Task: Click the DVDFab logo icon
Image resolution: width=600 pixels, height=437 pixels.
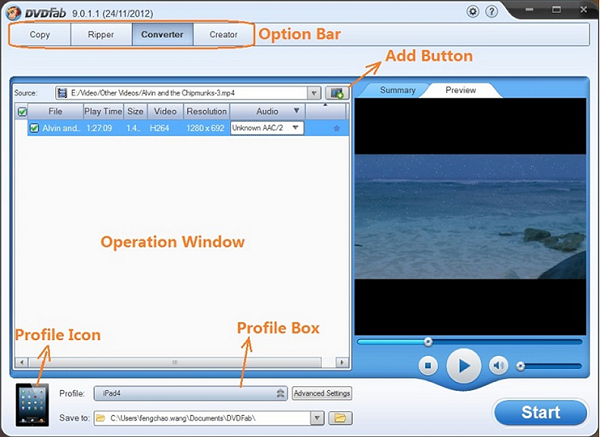Action: (x=13, y=13)
